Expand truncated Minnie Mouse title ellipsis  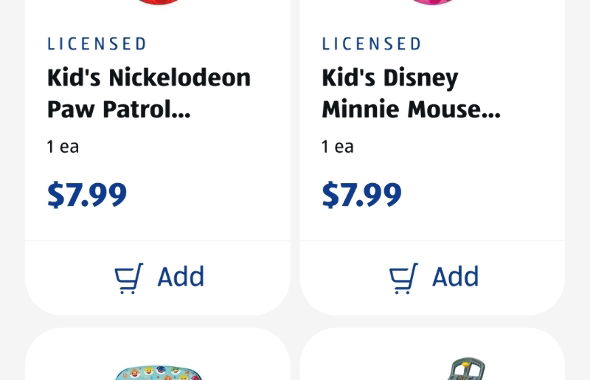pos(493,109)
